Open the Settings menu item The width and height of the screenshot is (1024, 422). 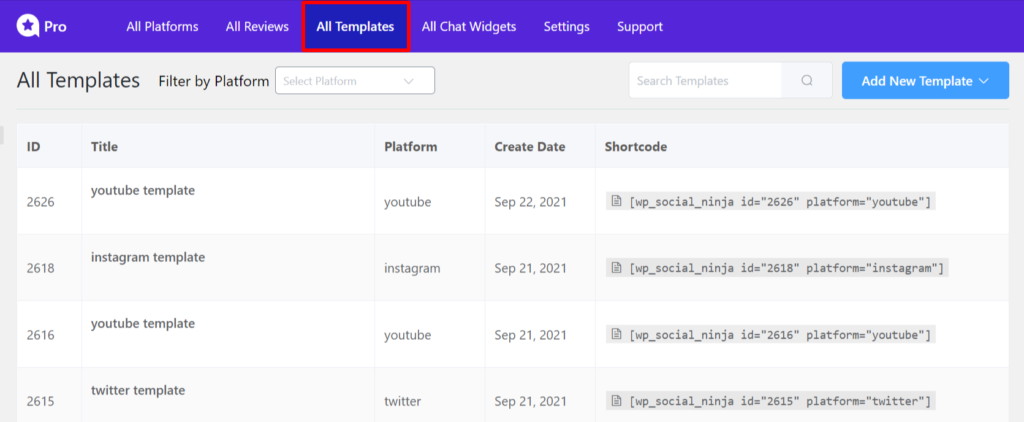pos(567,27)
